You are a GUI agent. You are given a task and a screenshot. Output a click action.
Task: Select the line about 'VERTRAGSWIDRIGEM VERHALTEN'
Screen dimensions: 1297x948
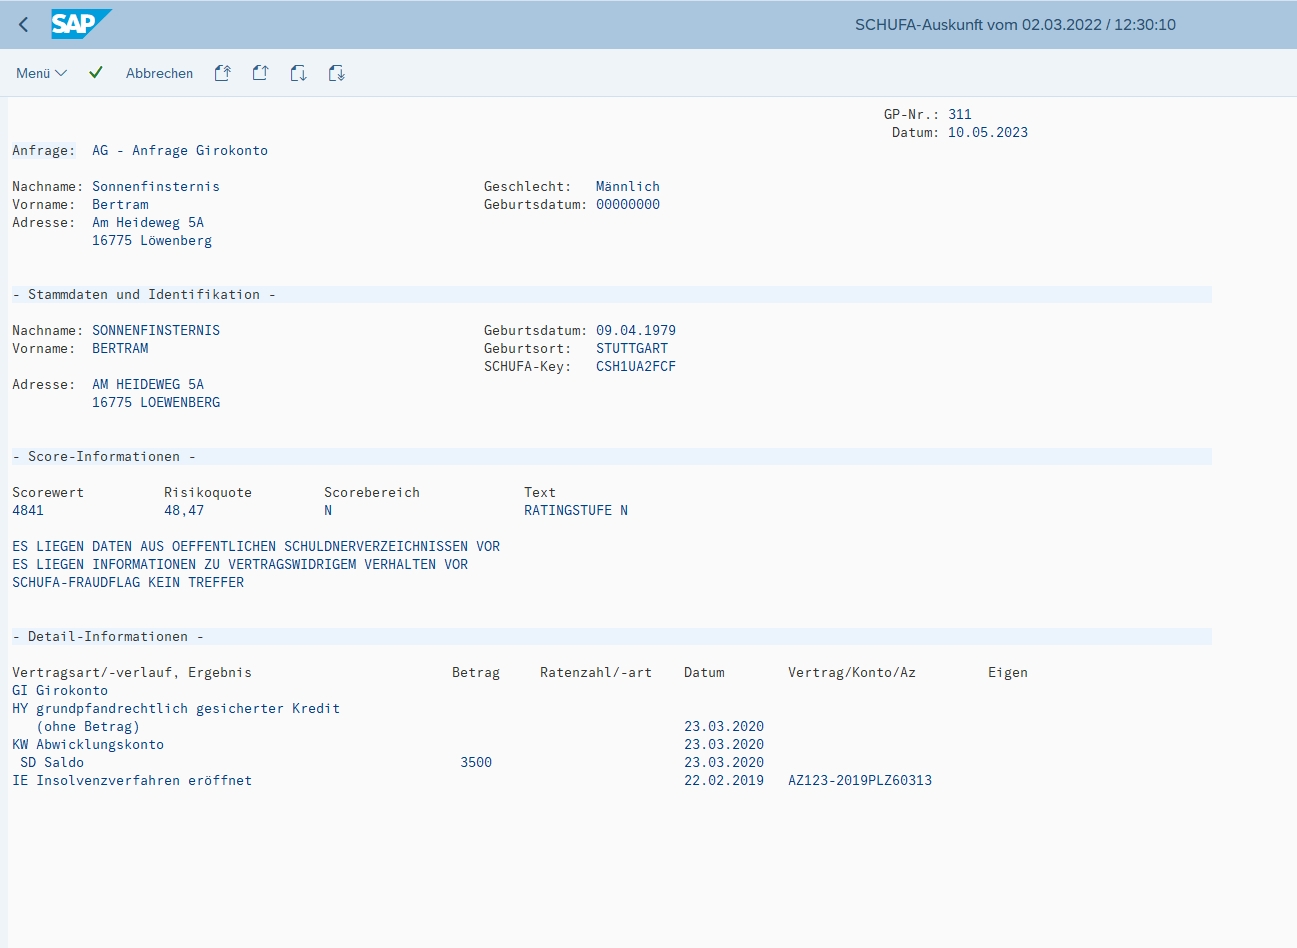[240, 564]
